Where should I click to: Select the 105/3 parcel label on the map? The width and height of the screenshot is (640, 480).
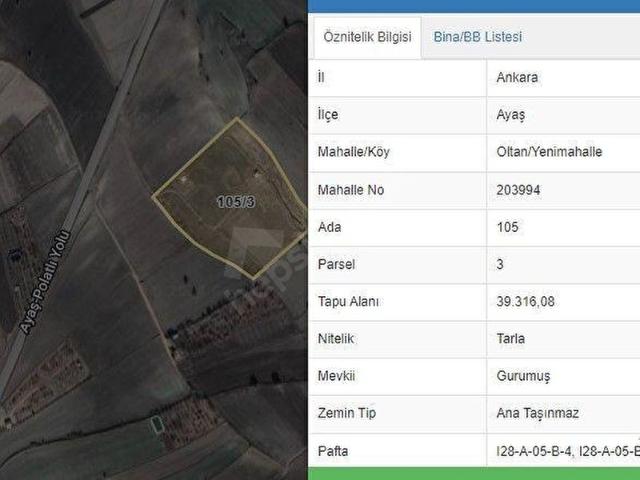pos(236,202)
